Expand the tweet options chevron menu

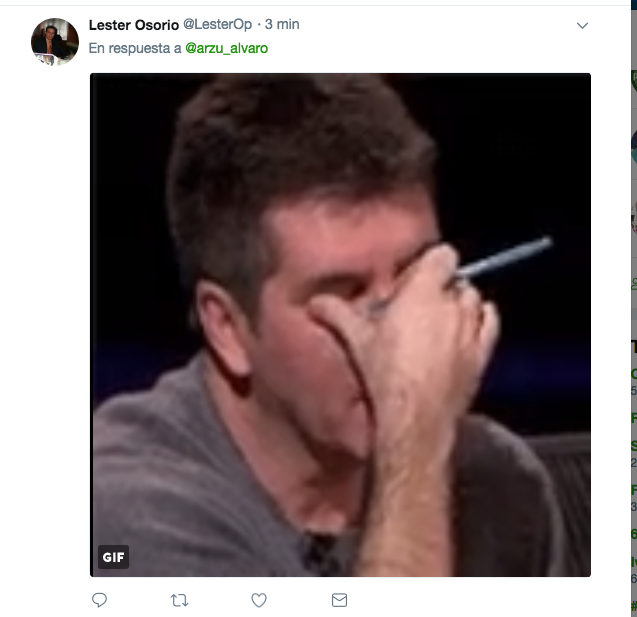pos(582,26)
